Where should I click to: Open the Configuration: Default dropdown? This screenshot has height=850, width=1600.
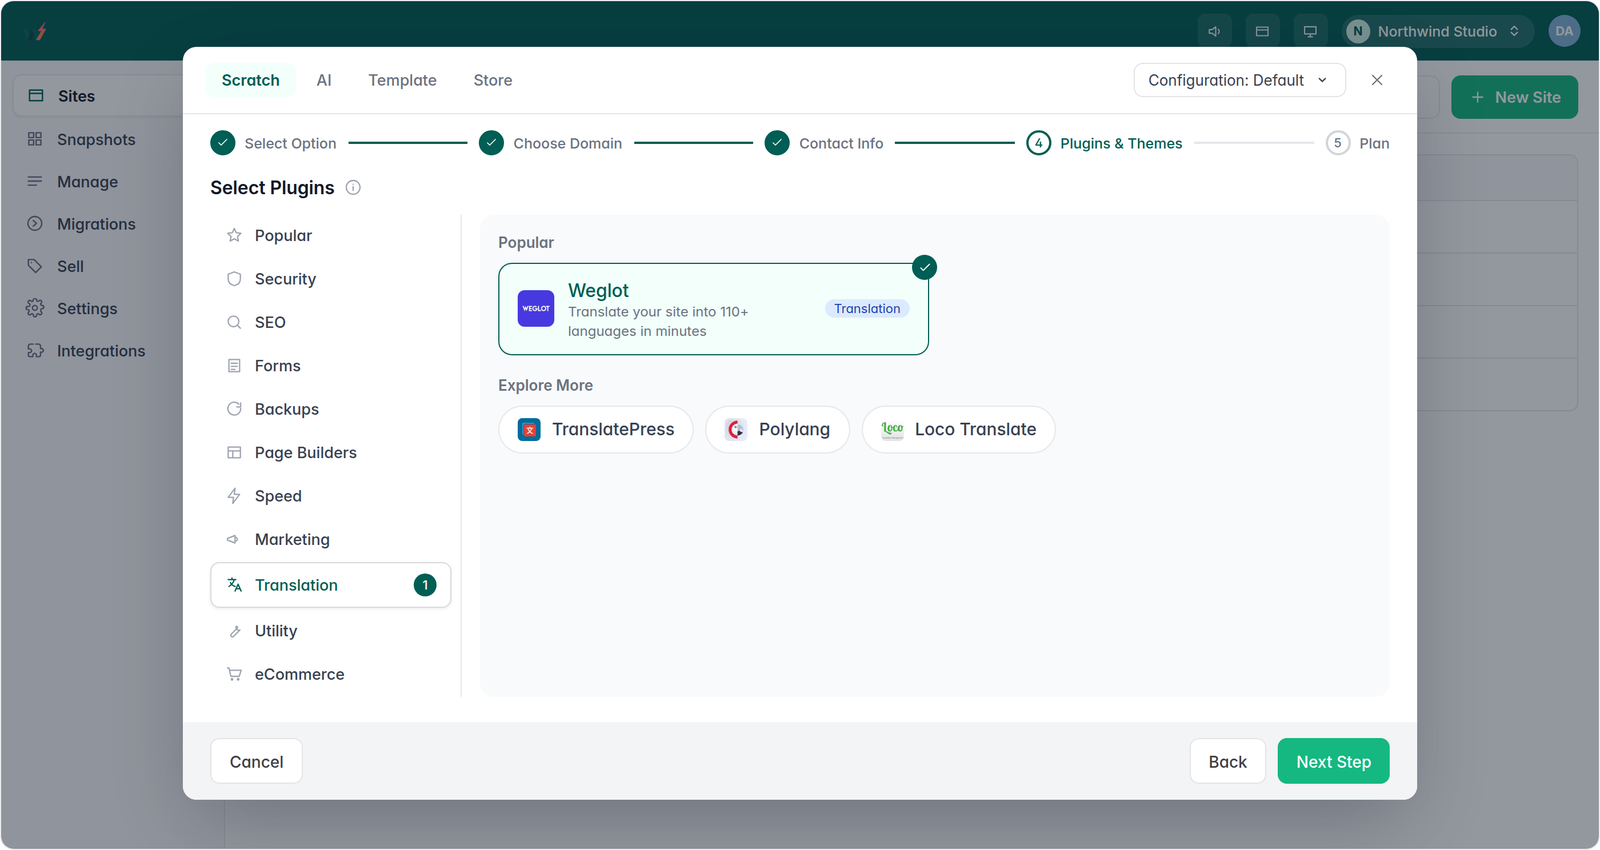(x=1239, y=80)
